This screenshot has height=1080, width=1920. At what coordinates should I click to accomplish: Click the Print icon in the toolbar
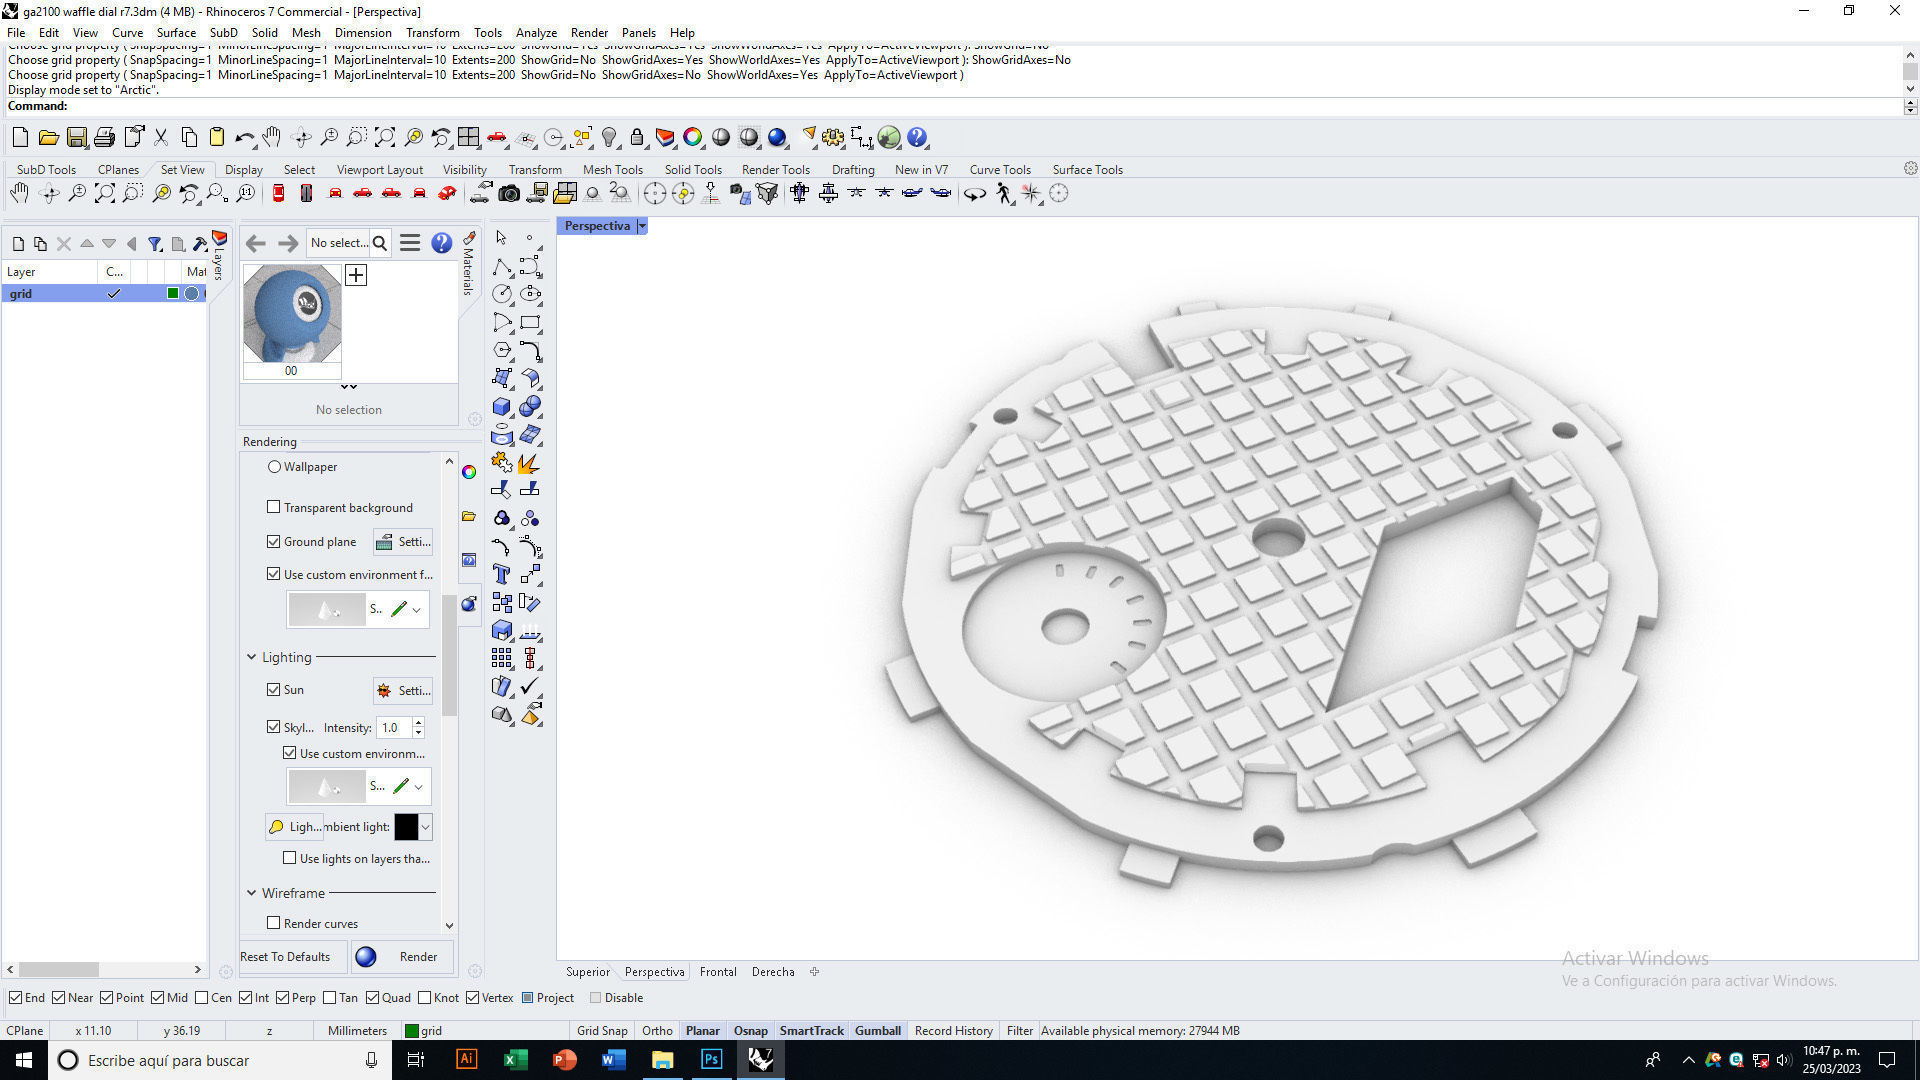click(x=104, y=137)
